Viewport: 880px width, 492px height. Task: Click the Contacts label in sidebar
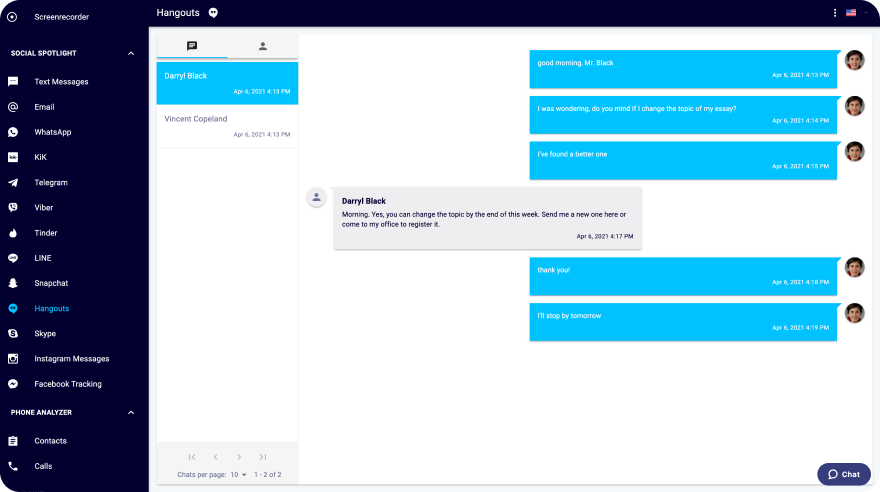51,441
